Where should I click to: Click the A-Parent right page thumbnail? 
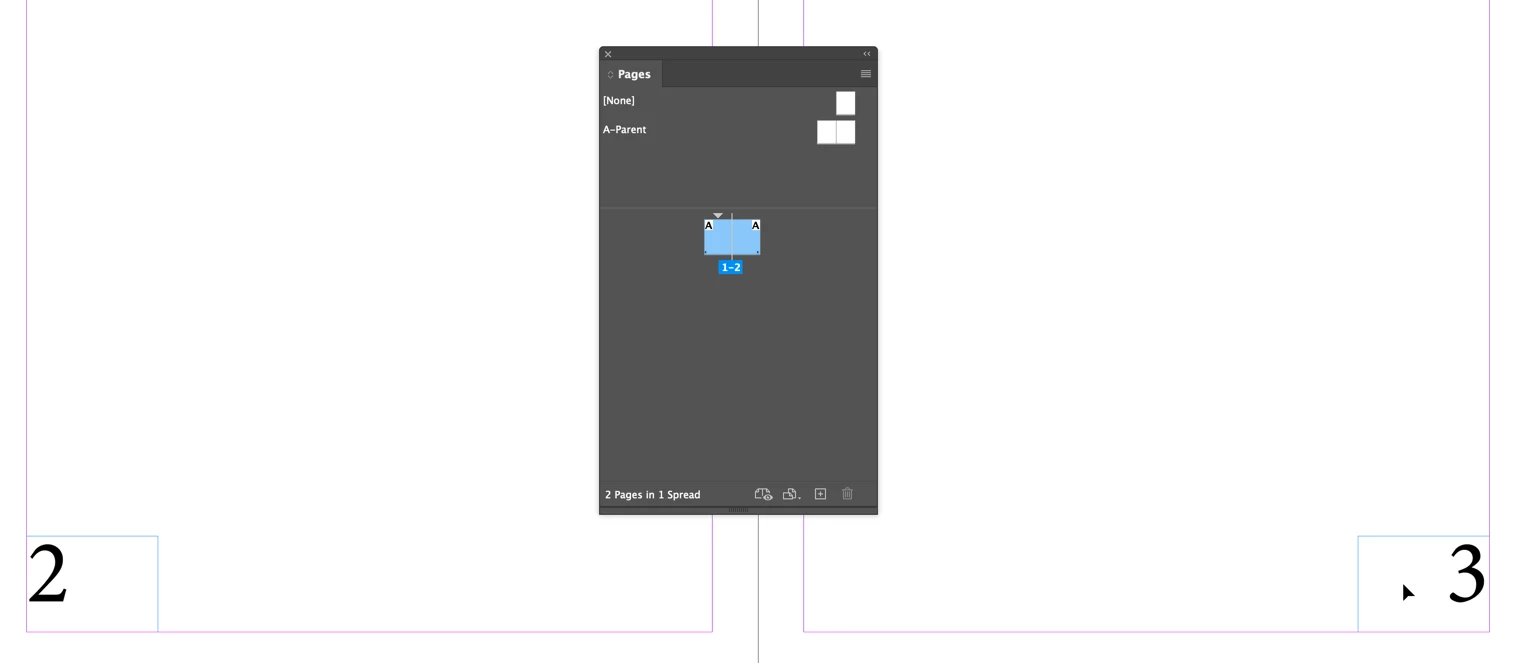(846, 132)
